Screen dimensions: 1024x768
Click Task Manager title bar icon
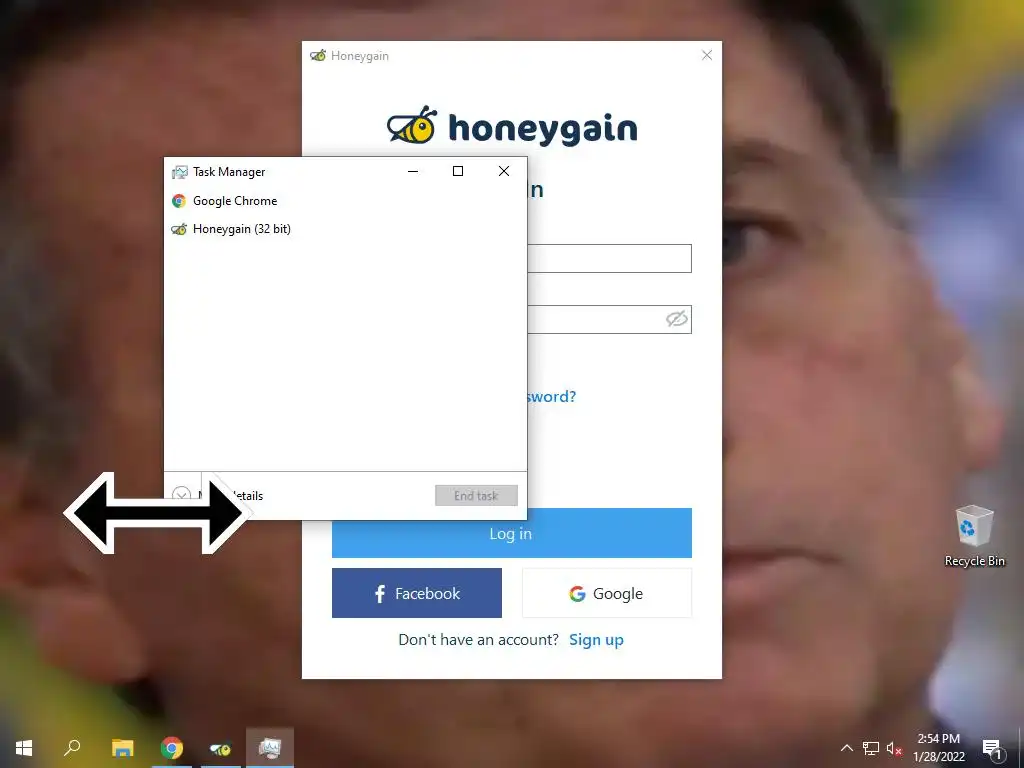click(x=179, y=172)
